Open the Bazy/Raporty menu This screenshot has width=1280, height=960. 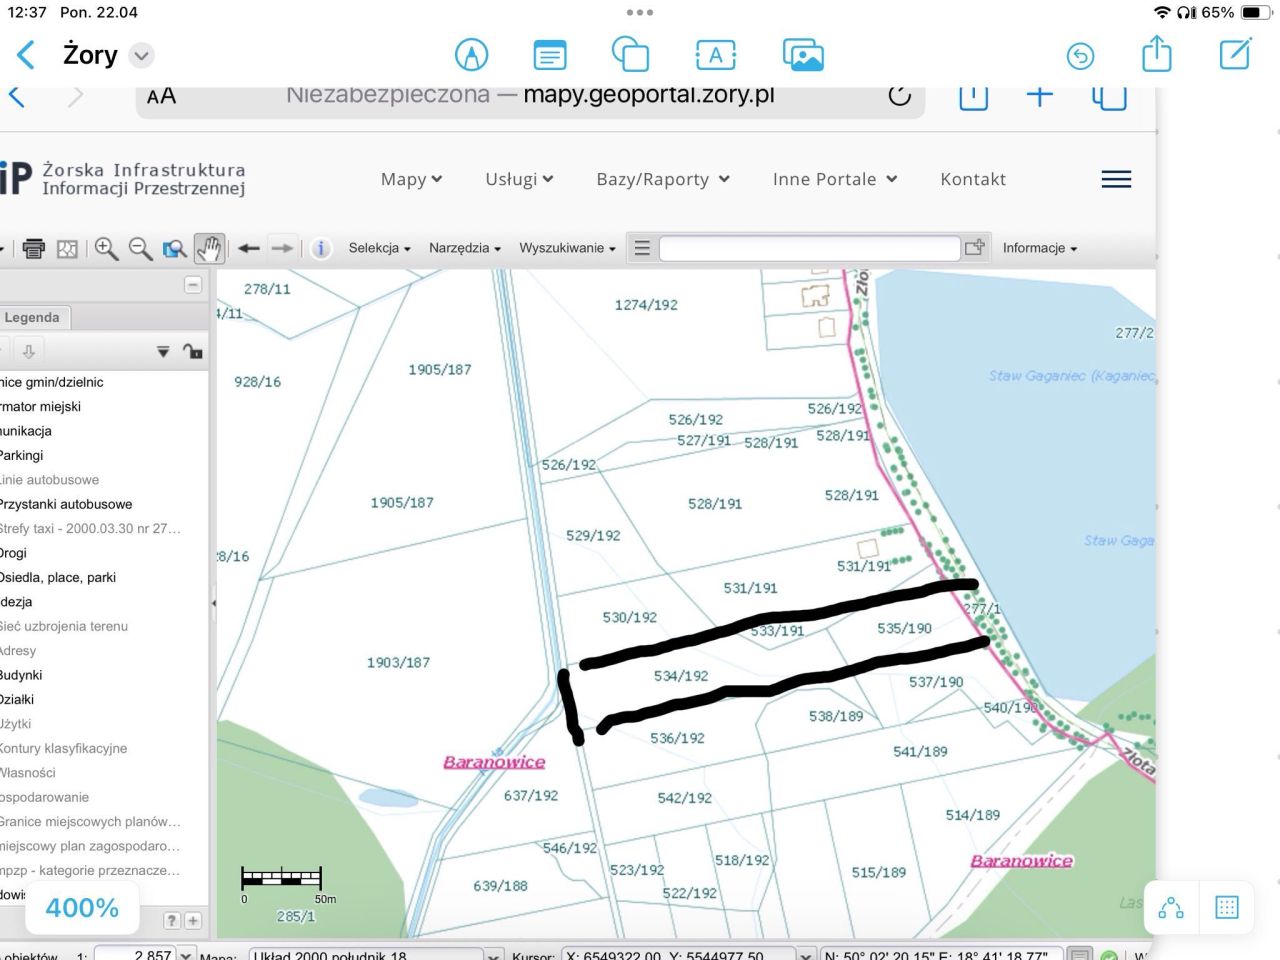click(663, 179)
